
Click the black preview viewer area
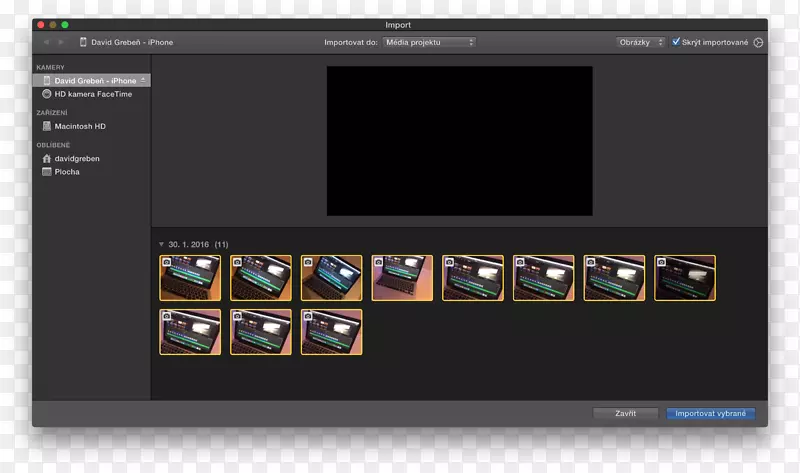pyautogui.click(x=460, y=141)
